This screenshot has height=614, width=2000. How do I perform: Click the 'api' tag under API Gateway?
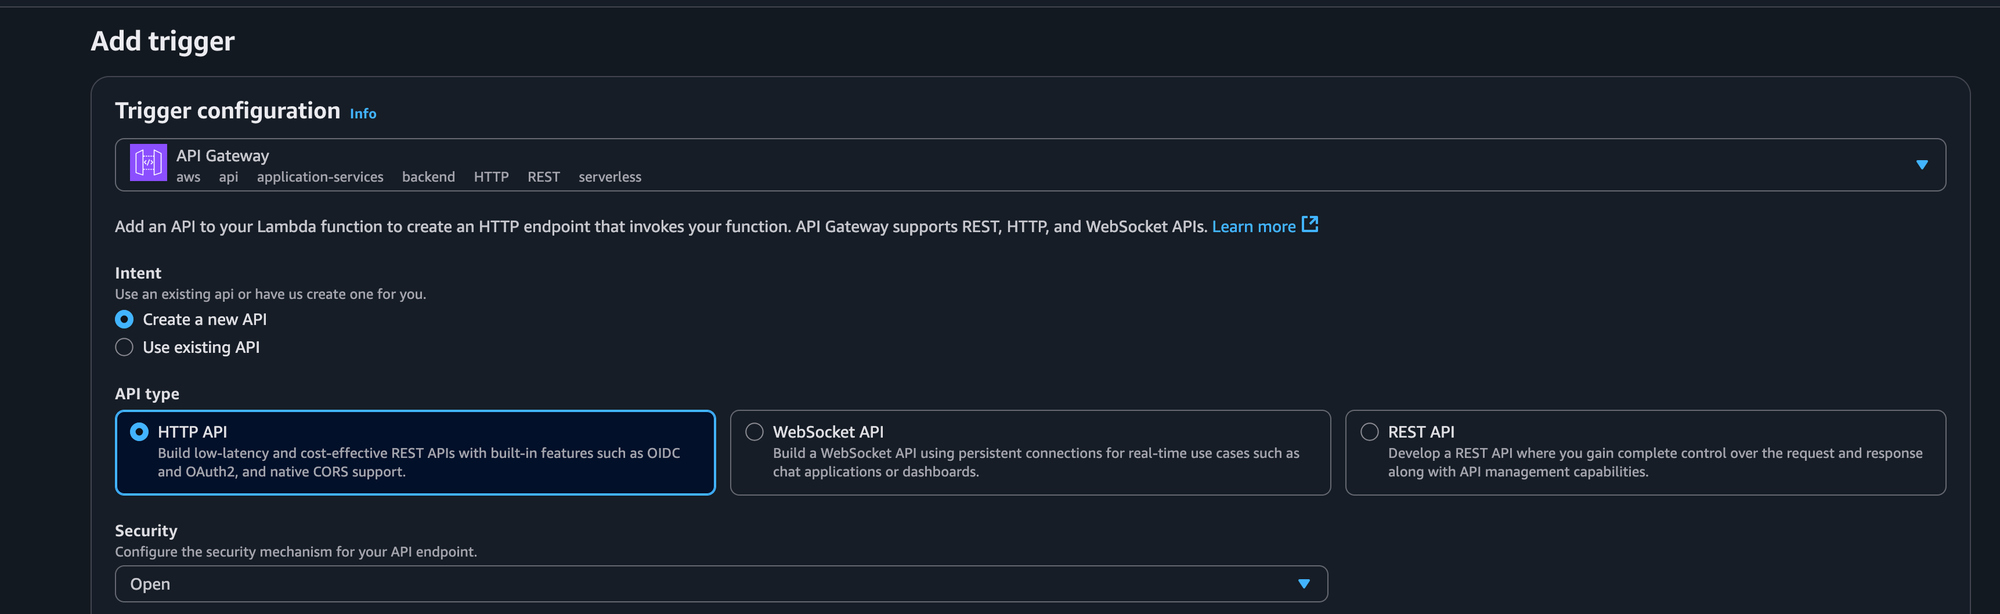[228, 177]
